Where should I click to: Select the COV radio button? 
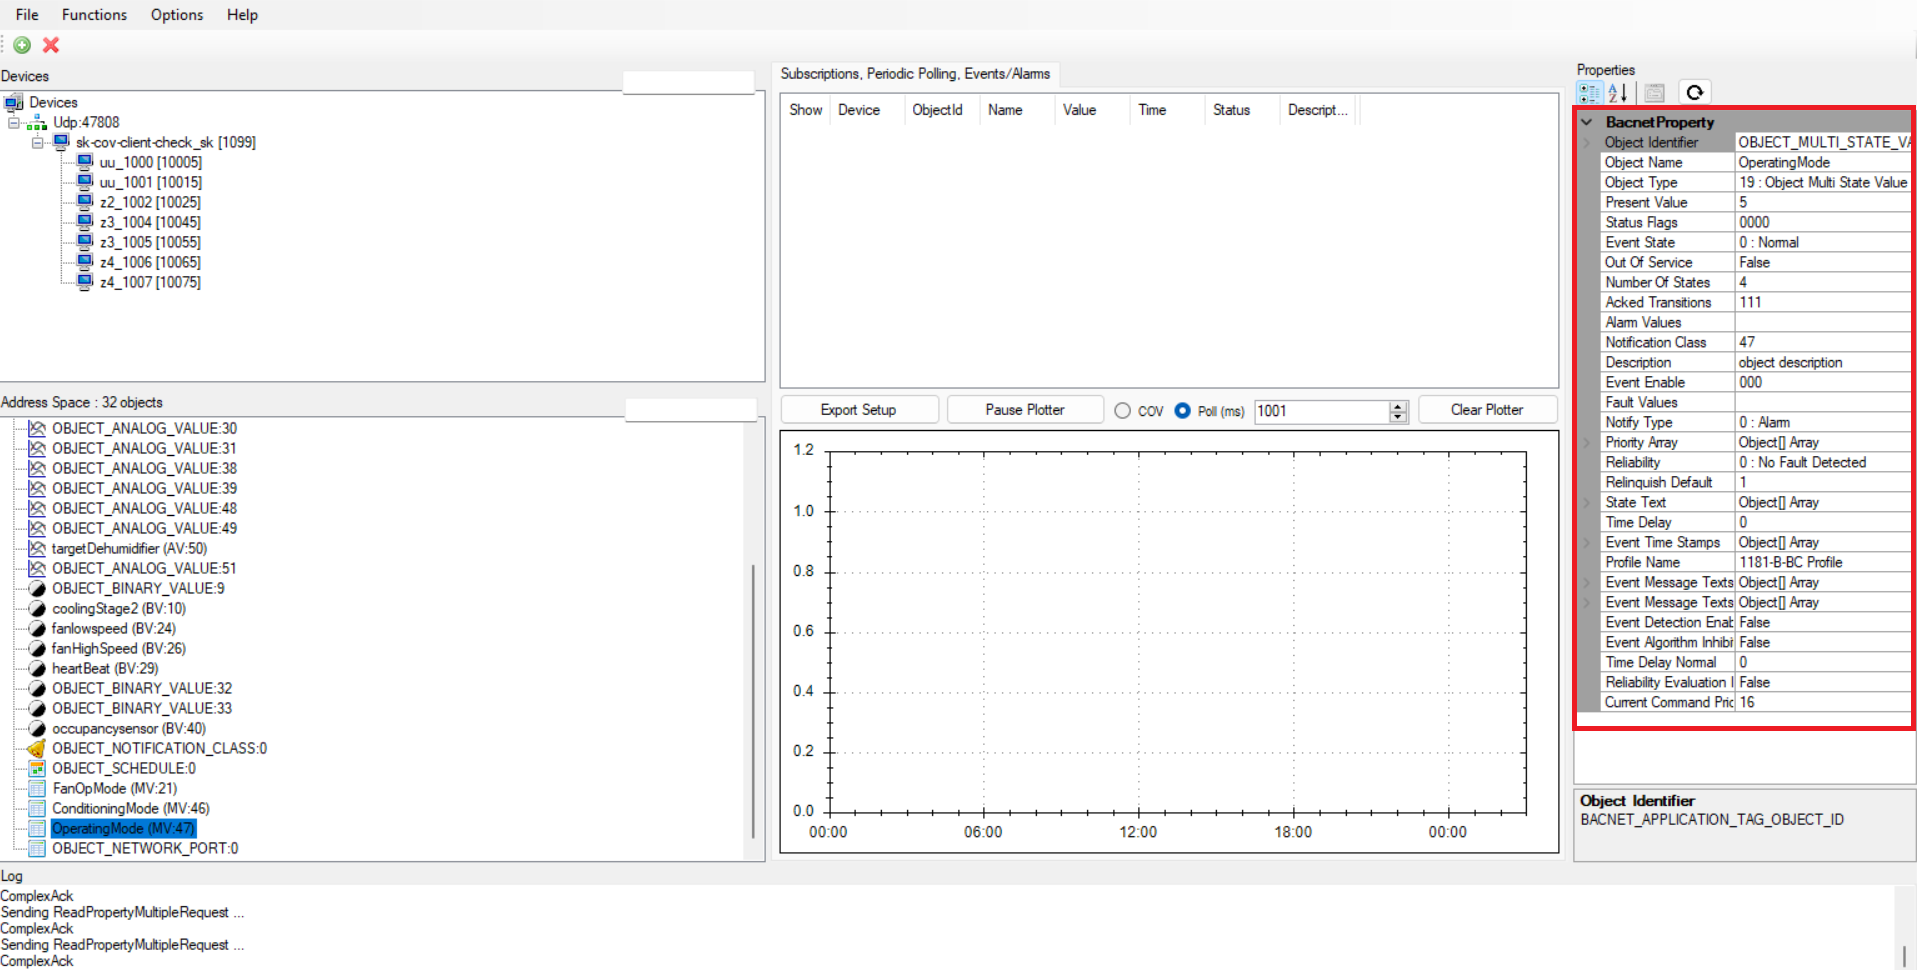click(x=1123, y=411)
